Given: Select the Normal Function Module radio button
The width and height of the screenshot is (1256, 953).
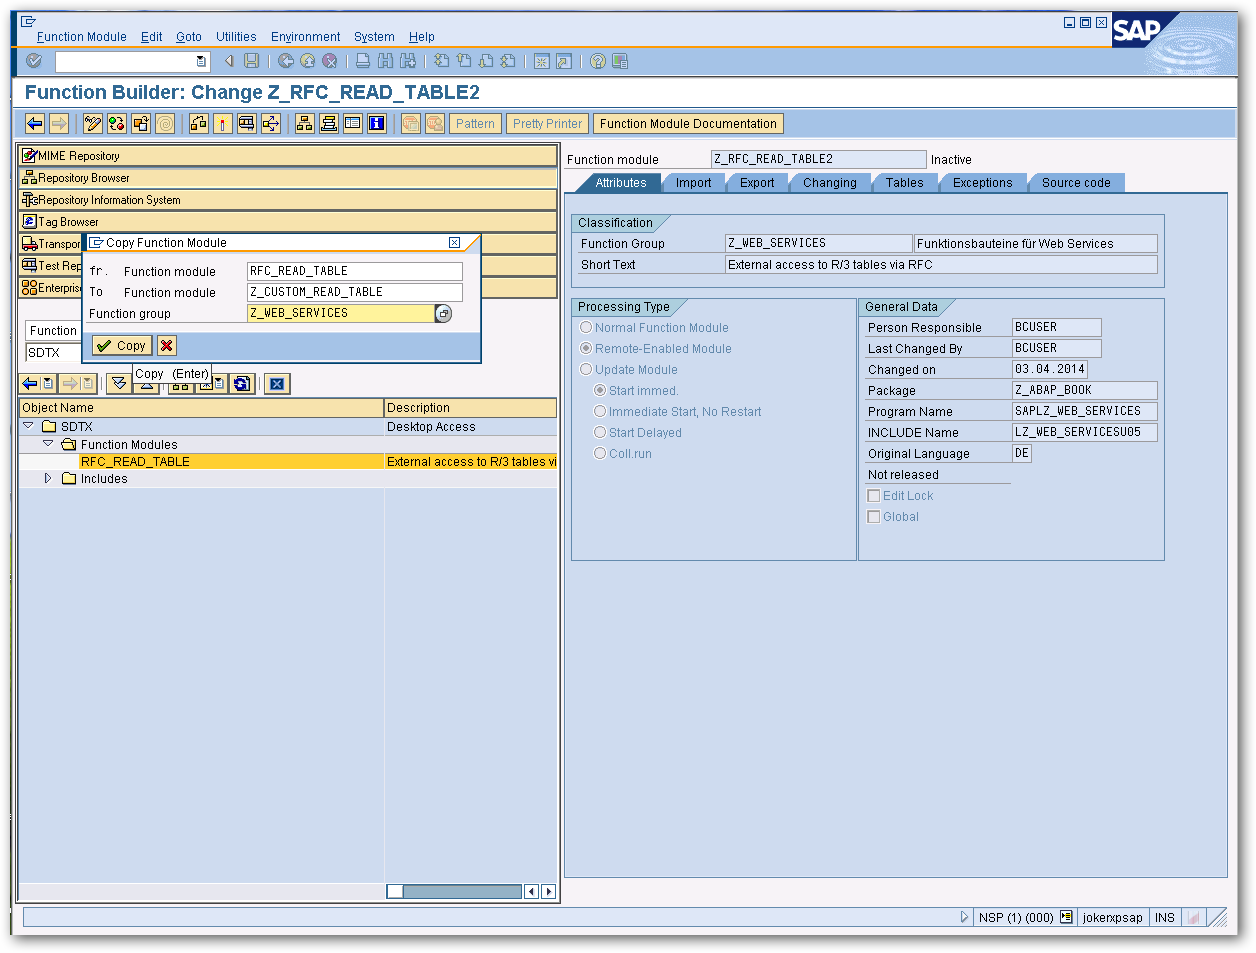Looking at the screenshot, I should click(586, 328).
